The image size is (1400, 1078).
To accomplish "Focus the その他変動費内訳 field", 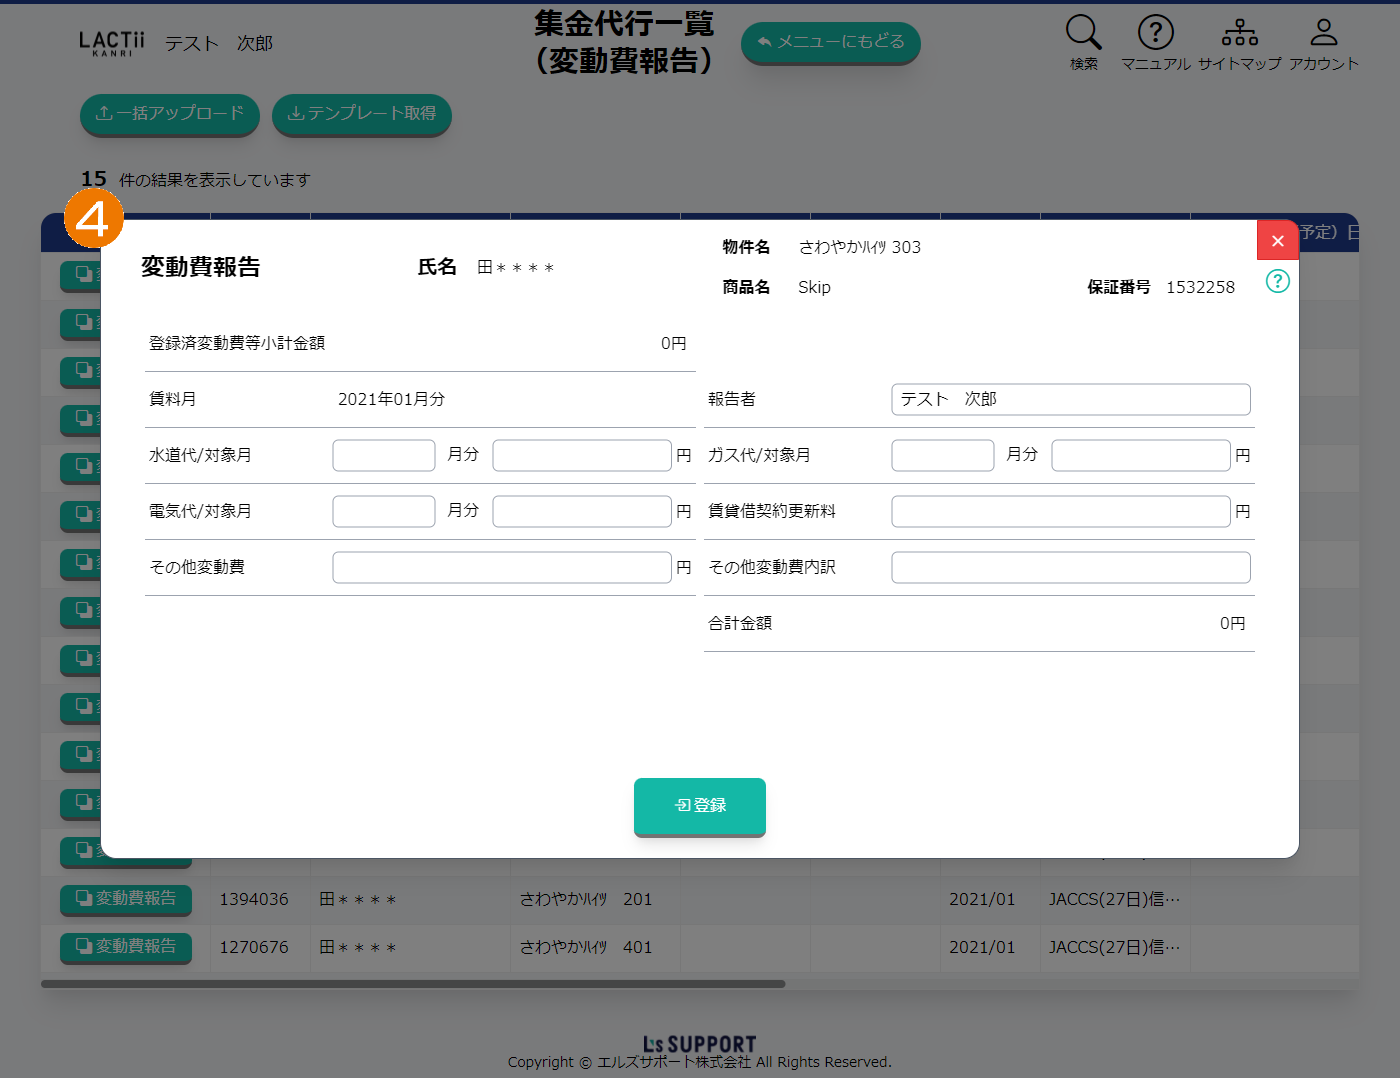I will click(x=1070, y=567).
